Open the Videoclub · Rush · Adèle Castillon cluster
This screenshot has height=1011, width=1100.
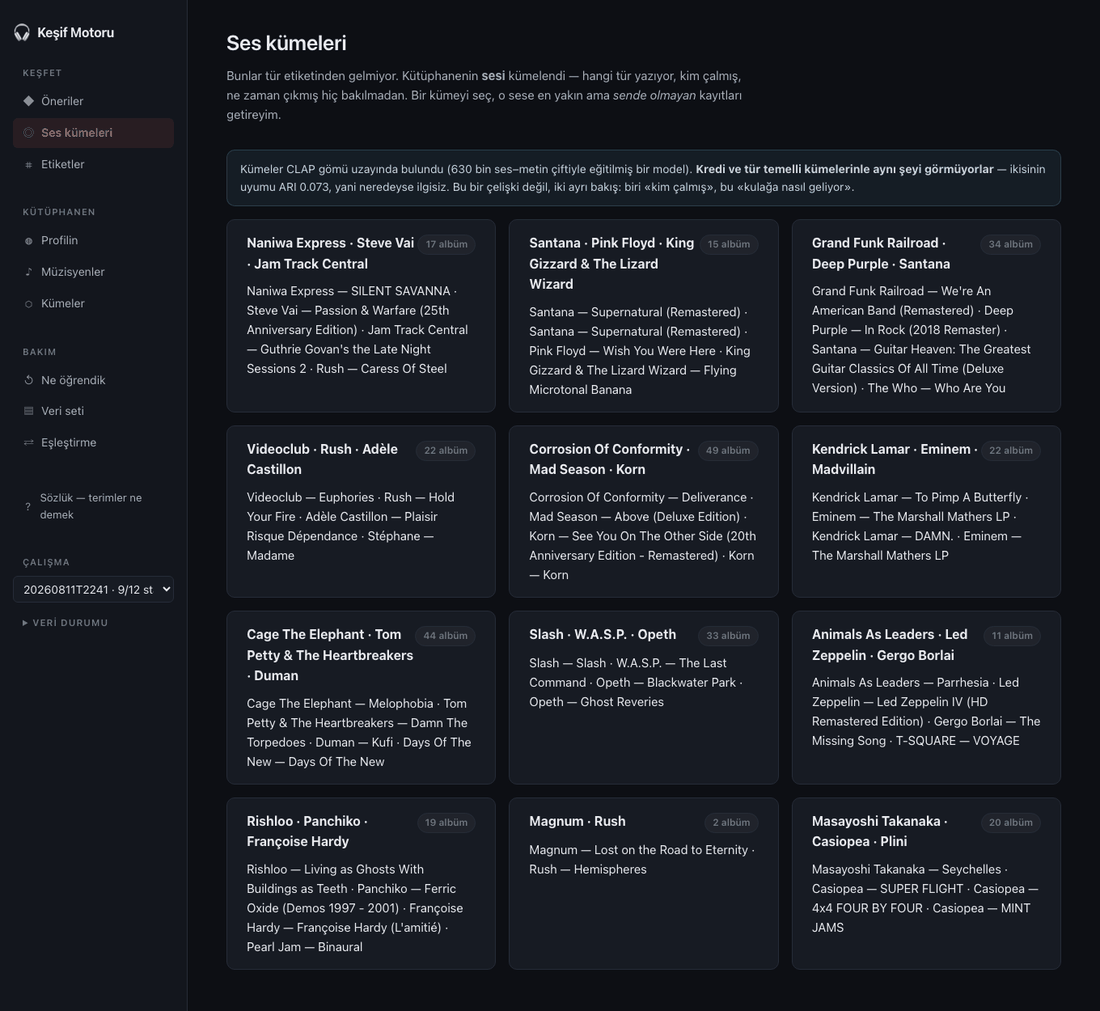pyautogui.click(x=361, y=511)
